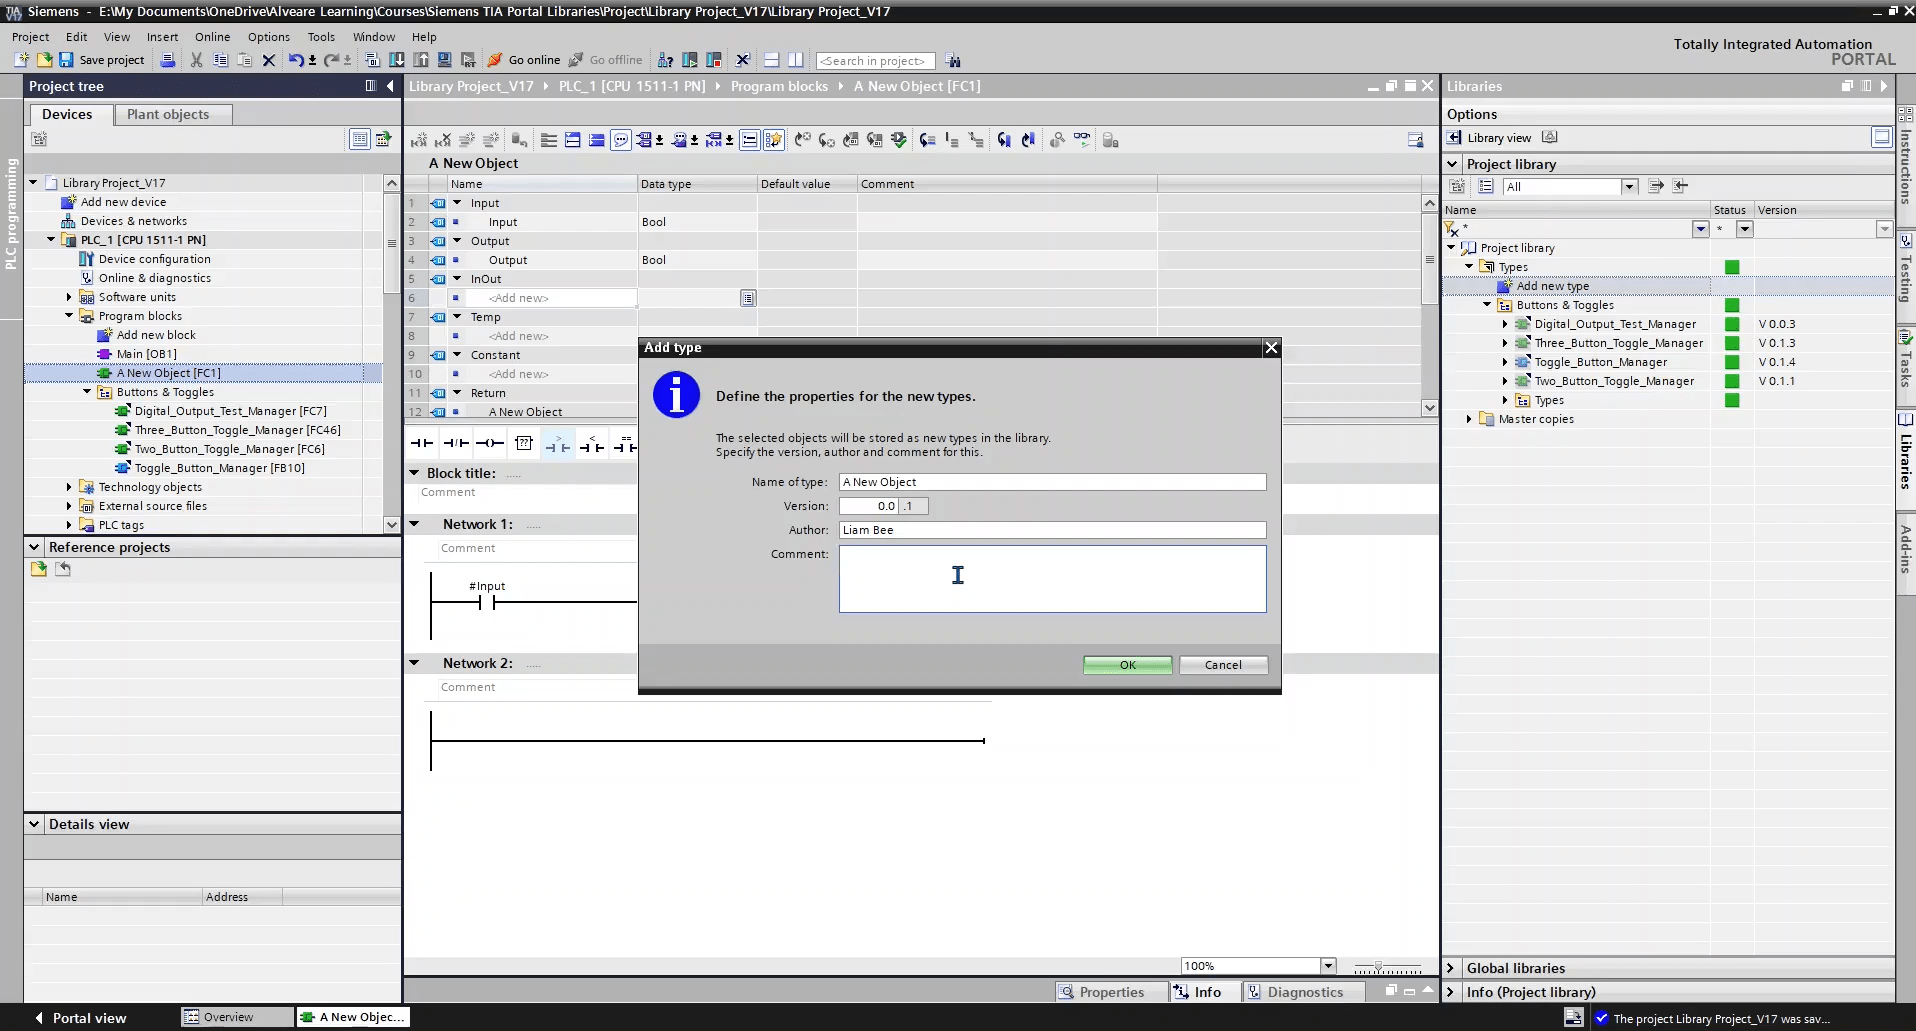Viewport: 1916px width, 1031px height.
Task: Click the Cut scissors icon
Action: tap(196, 60)
